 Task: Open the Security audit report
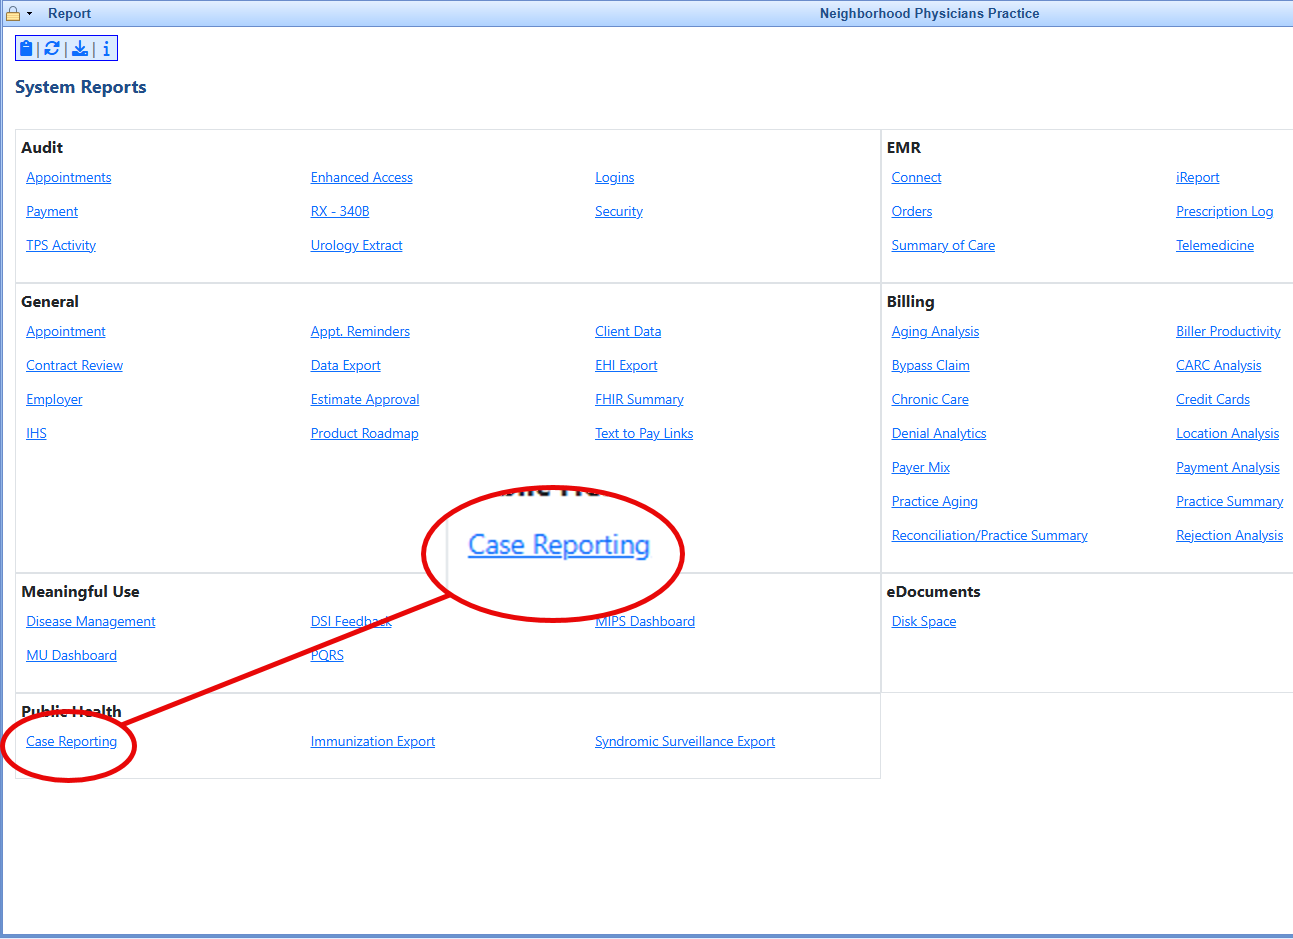click(x=619, y=212)
